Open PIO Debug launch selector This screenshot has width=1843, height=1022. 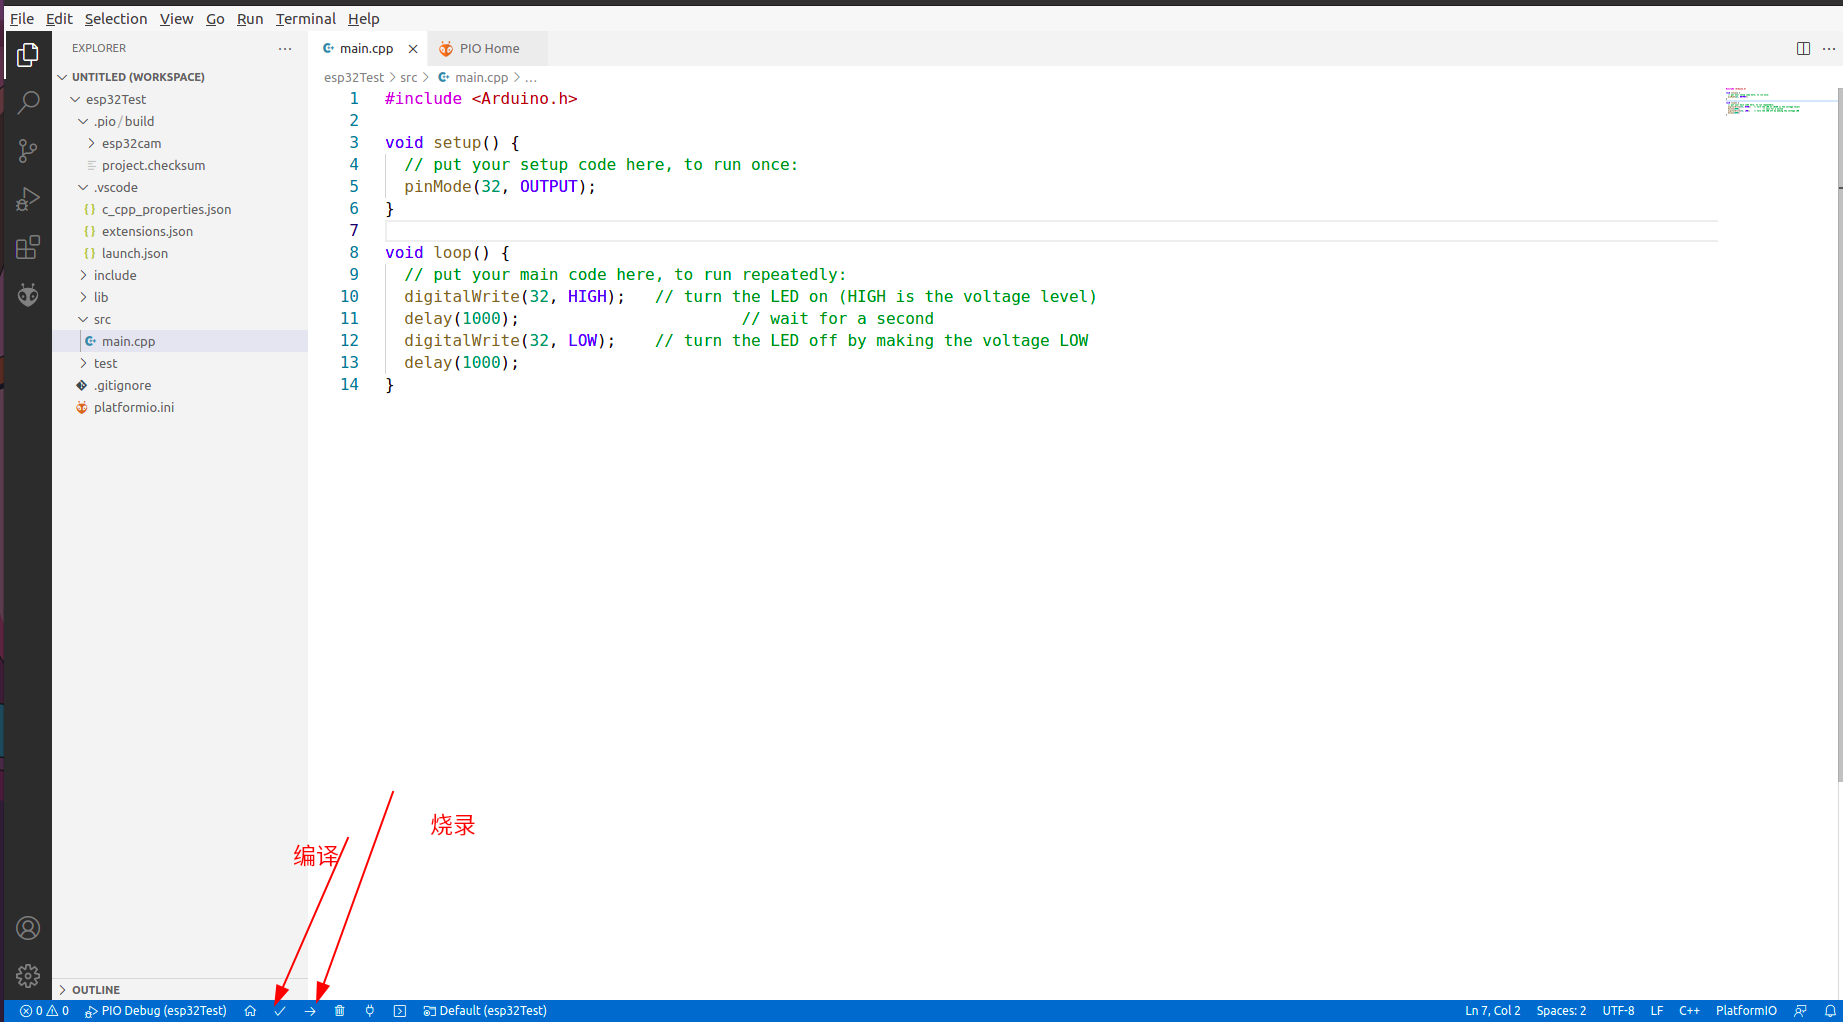tap(155, 1010)
